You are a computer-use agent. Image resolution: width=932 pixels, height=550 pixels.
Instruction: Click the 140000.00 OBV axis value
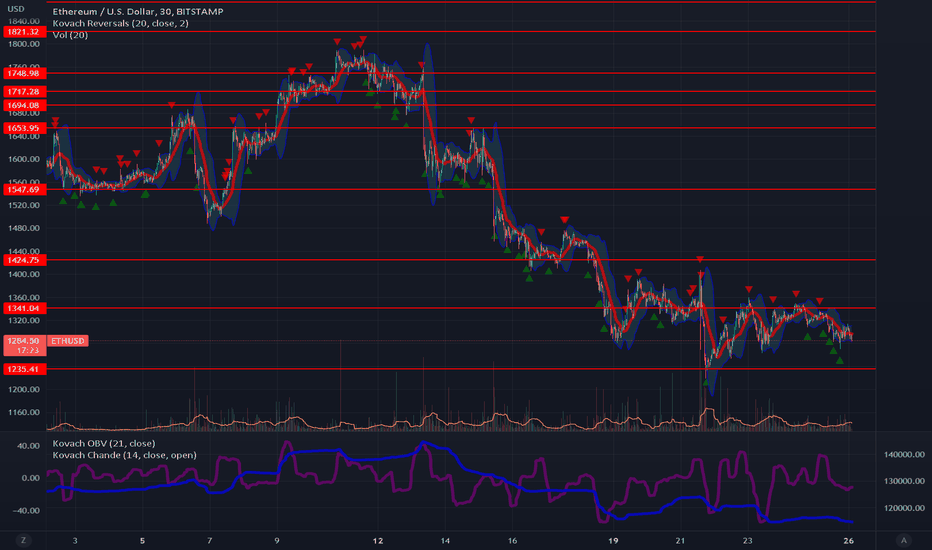coord(904,454)
